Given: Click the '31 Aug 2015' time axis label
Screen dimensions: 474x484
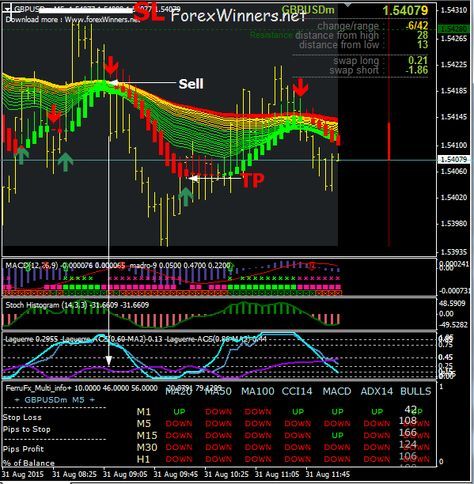Looking at the screenshot, I should 23,475.
